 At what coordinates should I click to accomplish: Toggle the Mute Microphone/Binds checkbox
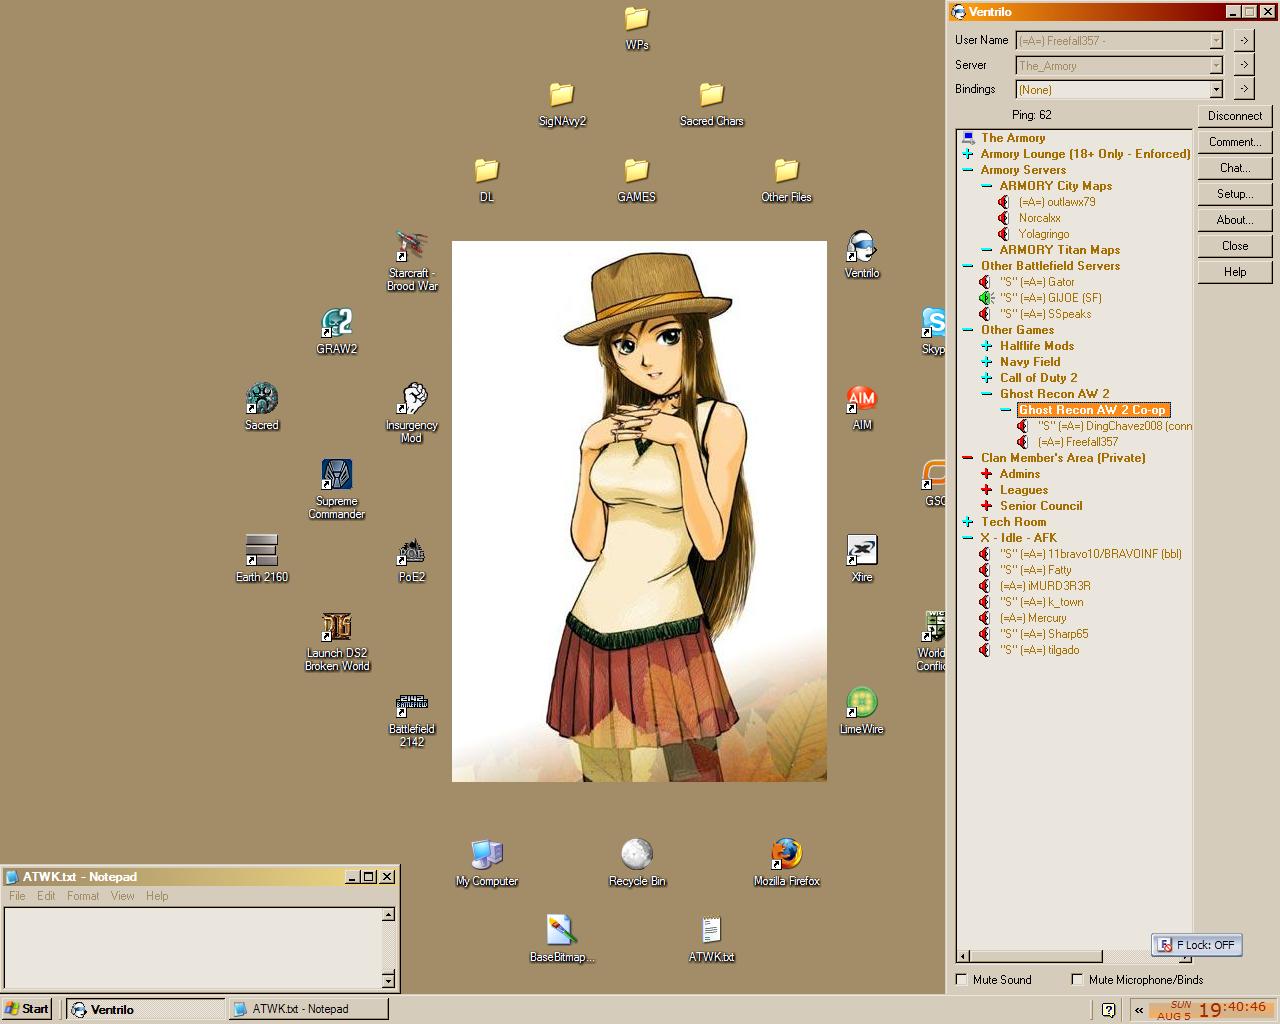click(x=1077, y=980)
